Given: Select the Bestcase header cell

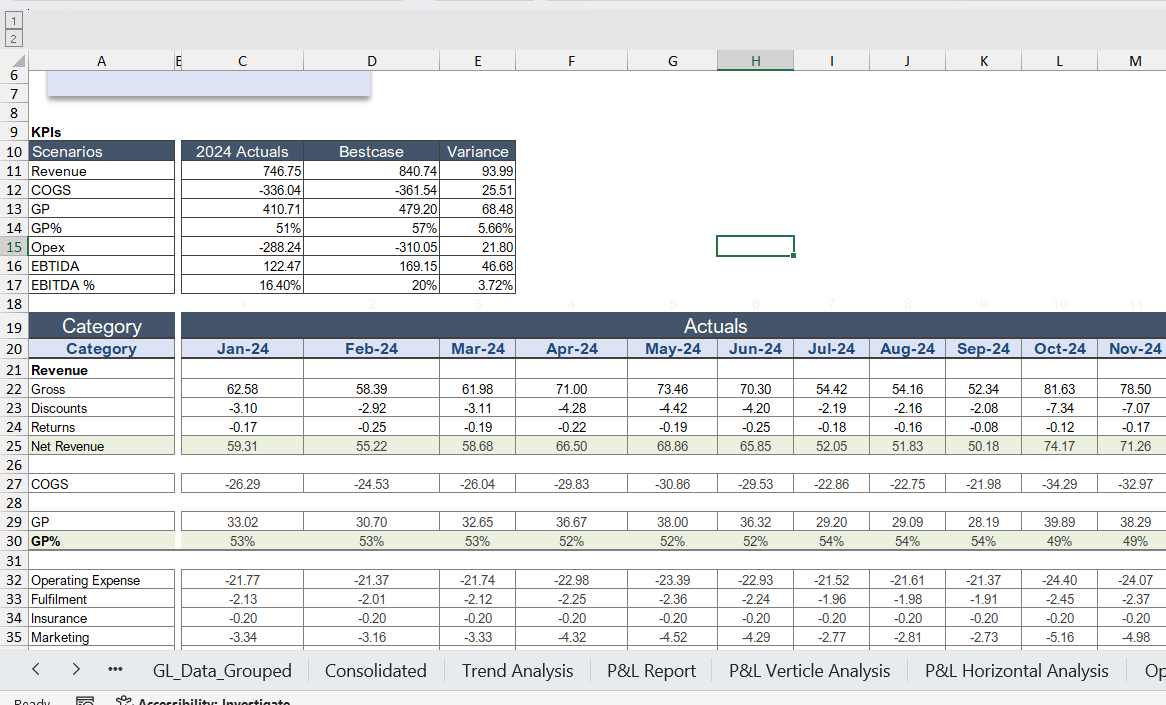Looking at the screenshot, I should (x=372, y=150).
